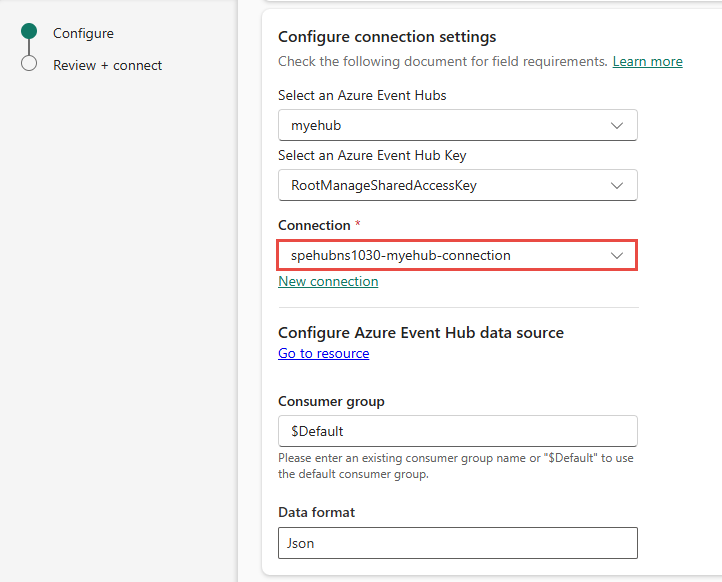This screenshot has width=722, height=582.
Task: Click the filled Configure step circle
Action: (29, 32)
